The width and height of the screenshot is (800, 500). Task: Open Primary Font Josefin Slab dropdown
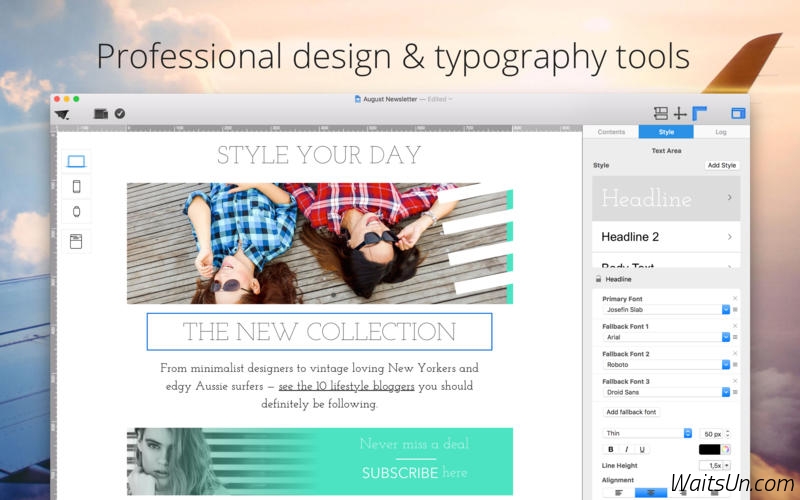726,310
